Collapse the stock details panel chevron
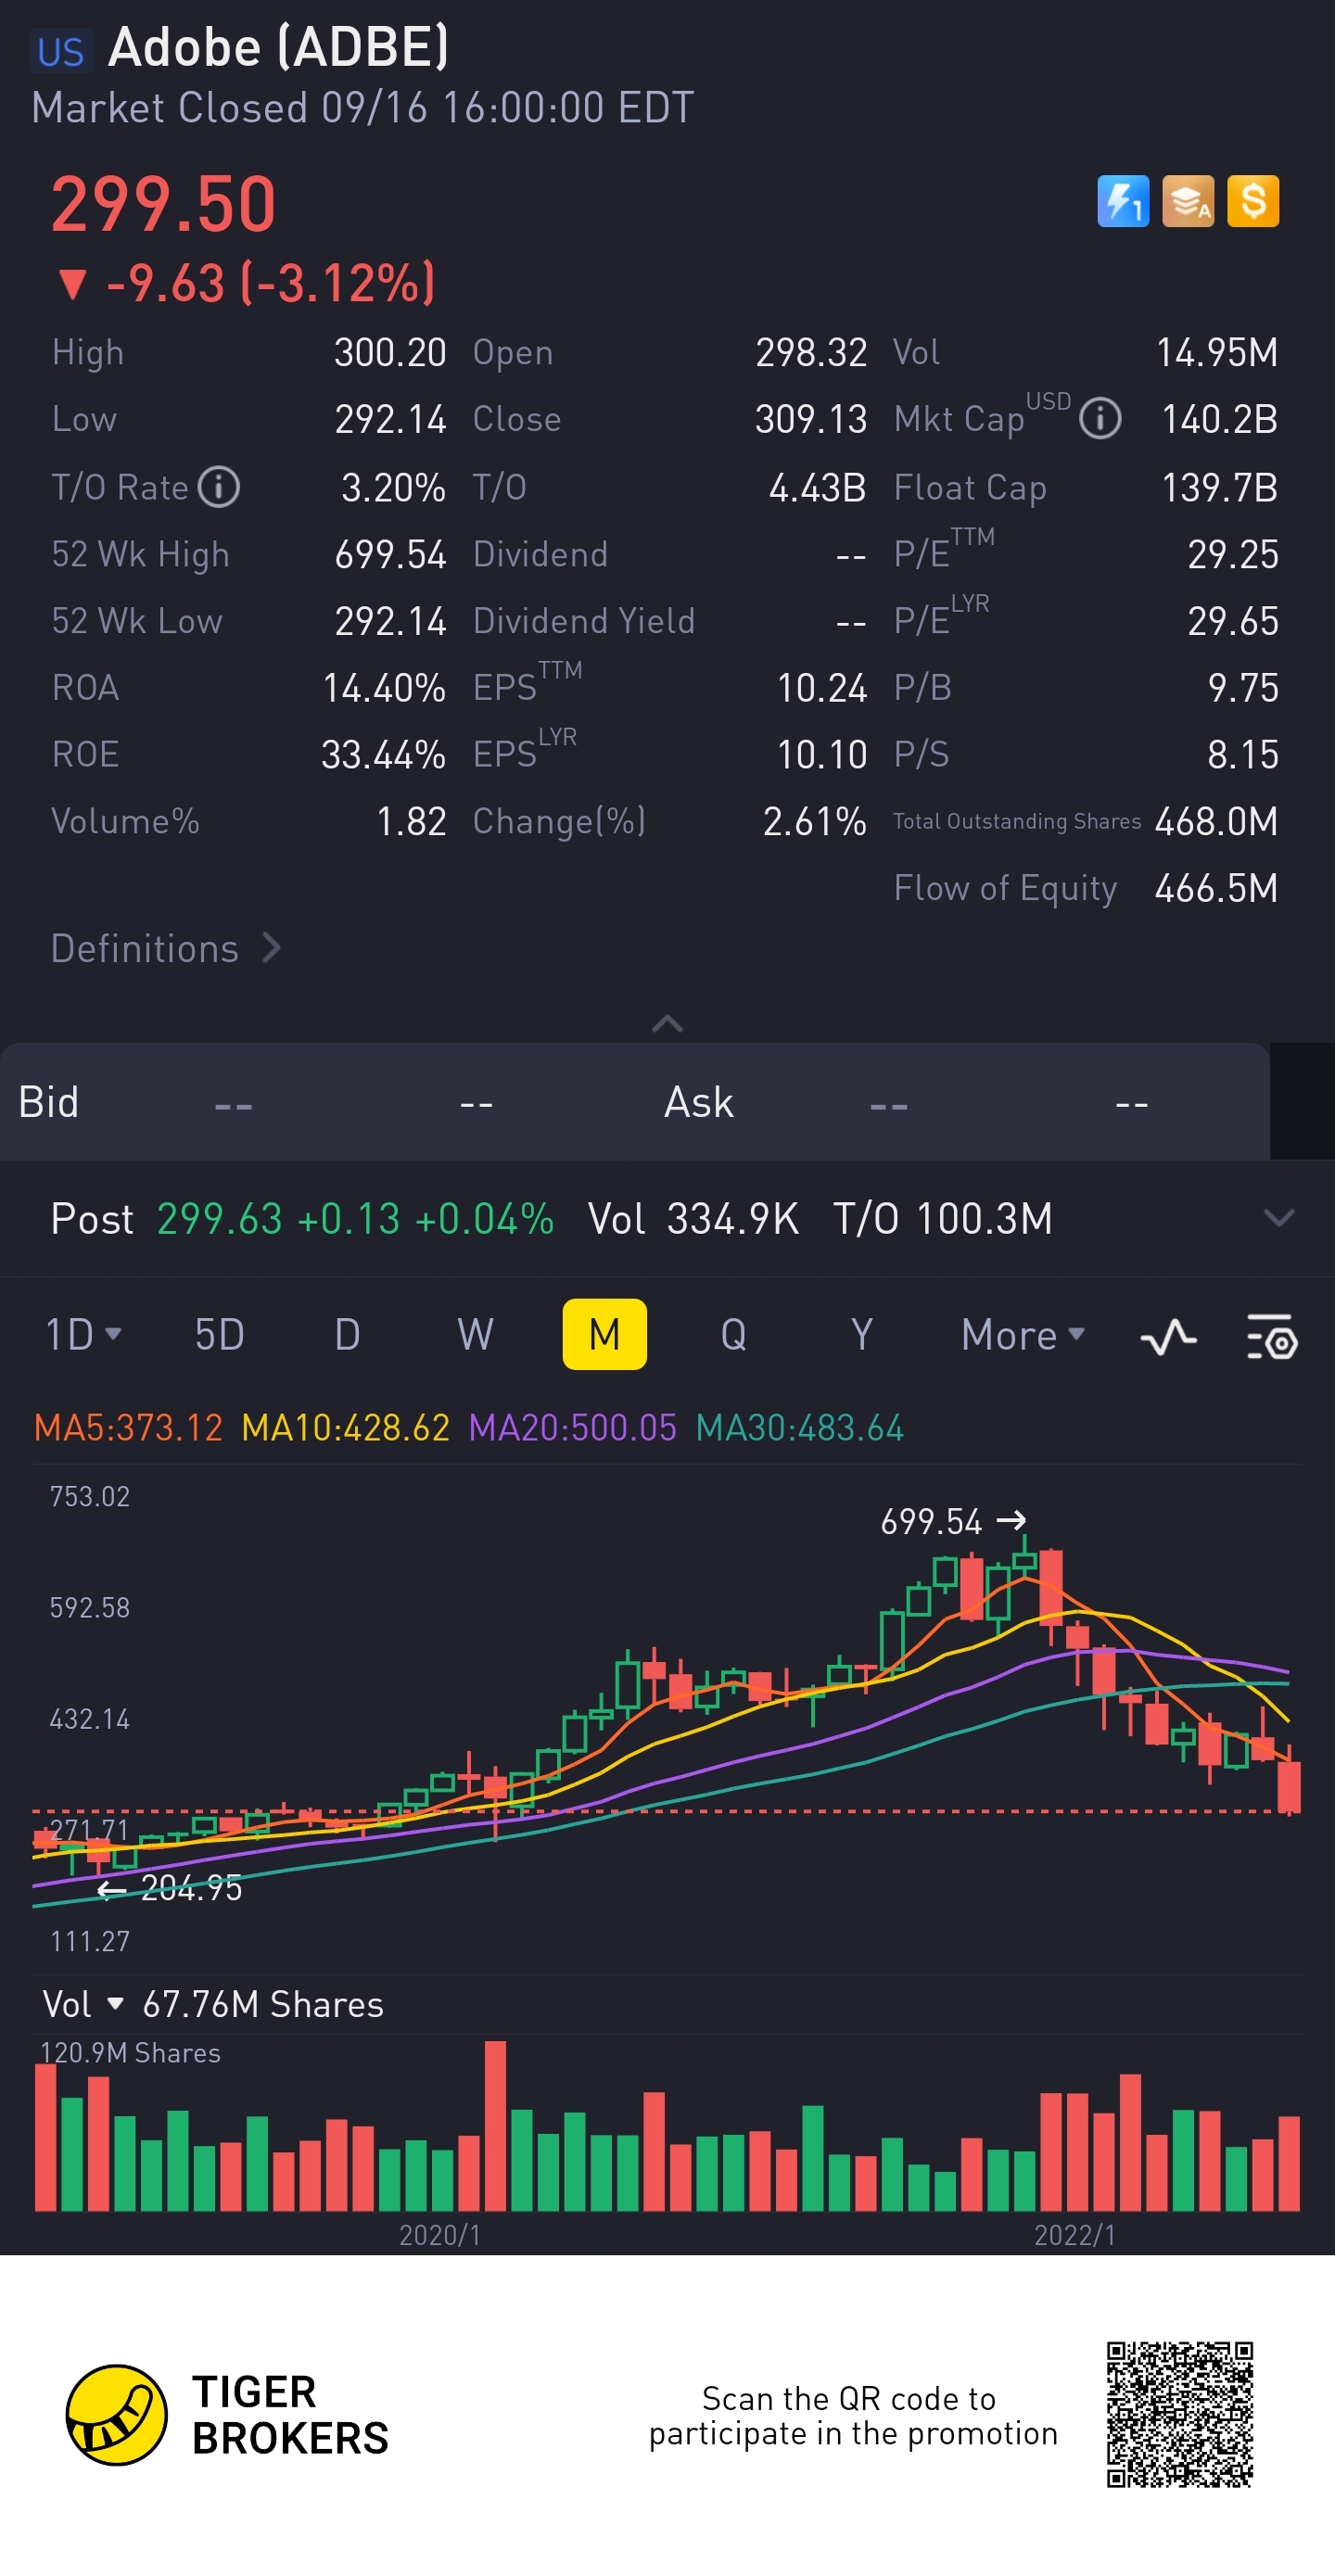 click(x=667, y=1023)
